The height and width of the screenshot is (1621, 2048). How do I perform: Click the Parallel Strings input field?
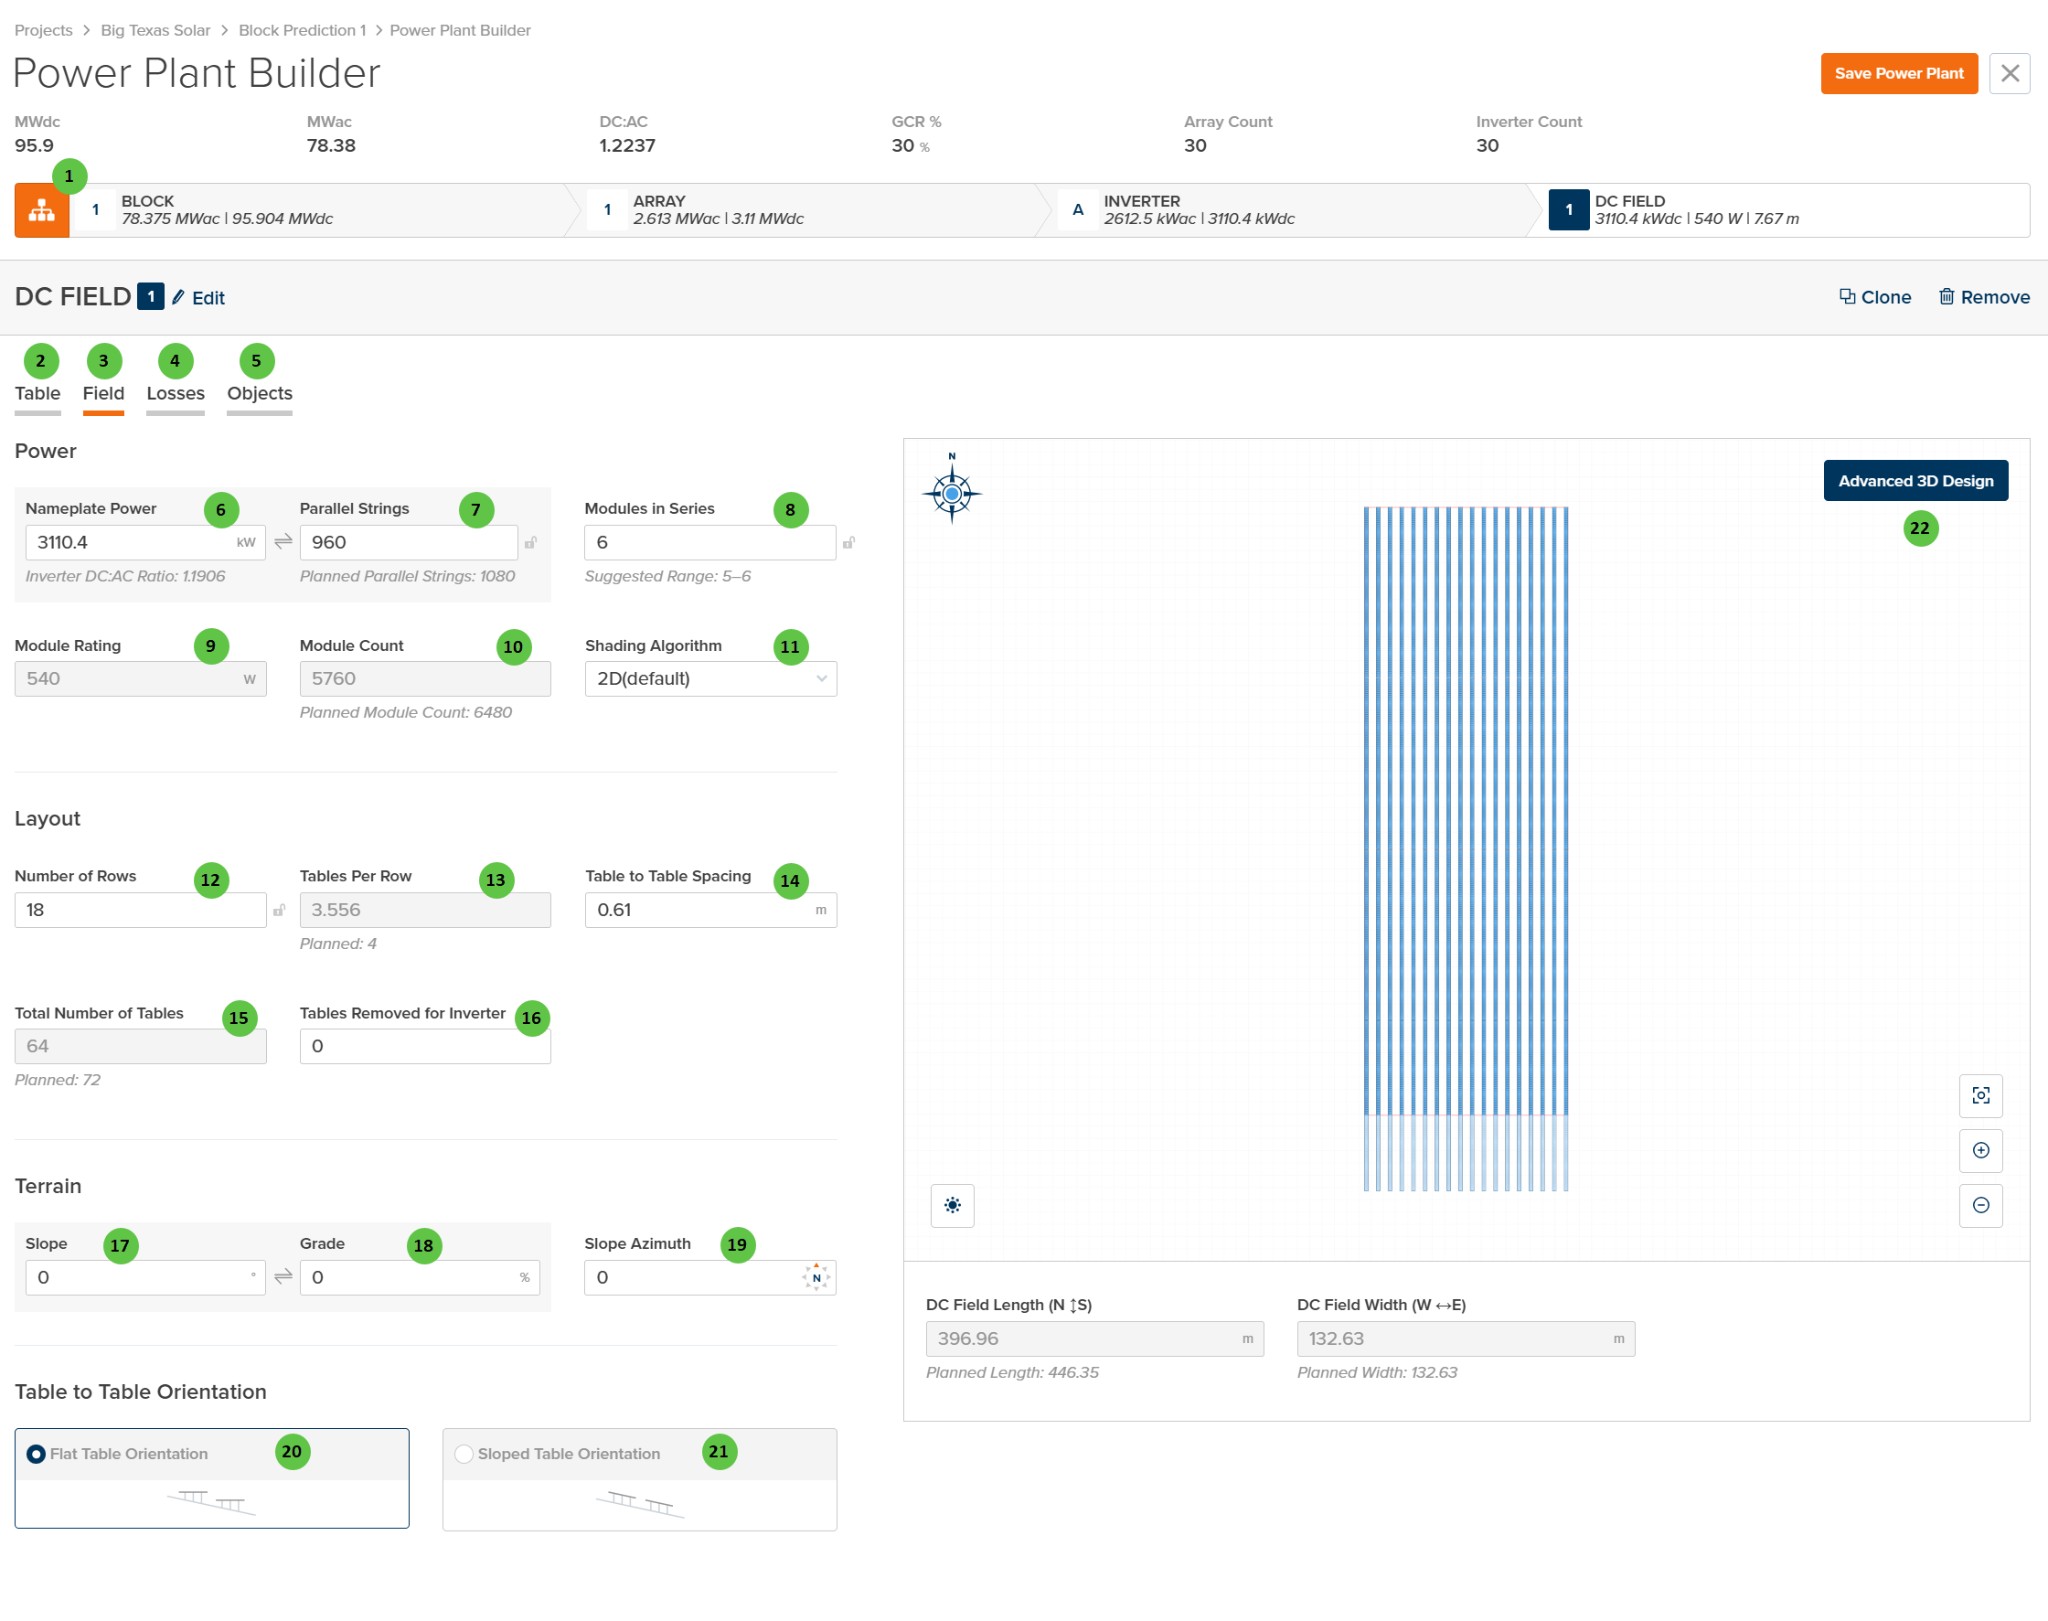(x=408, y=542)
